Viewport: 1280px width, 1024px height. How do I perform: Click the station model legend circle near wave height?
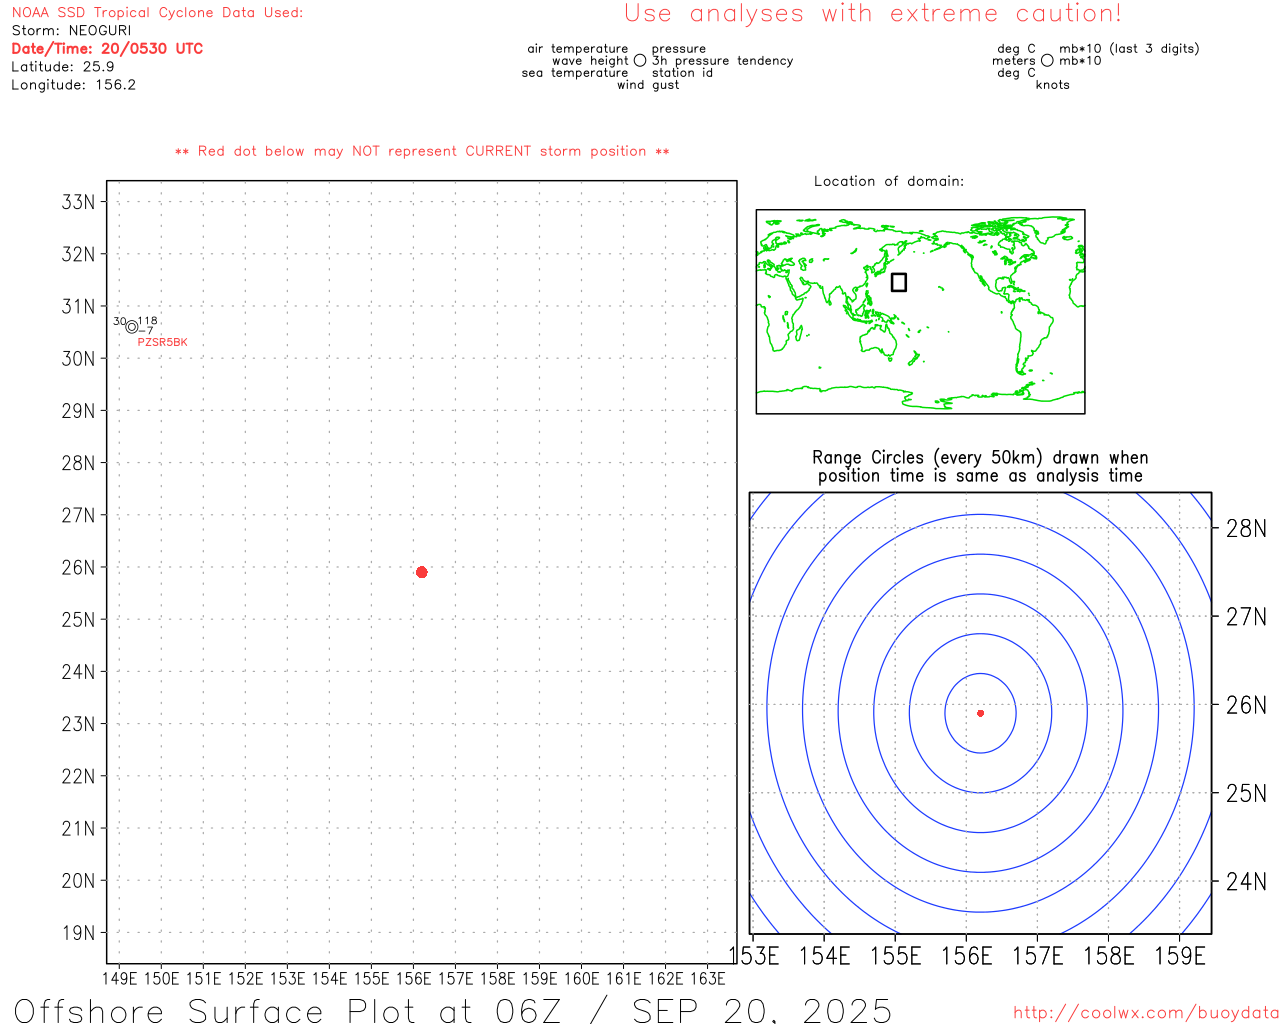tap(640, 61)
